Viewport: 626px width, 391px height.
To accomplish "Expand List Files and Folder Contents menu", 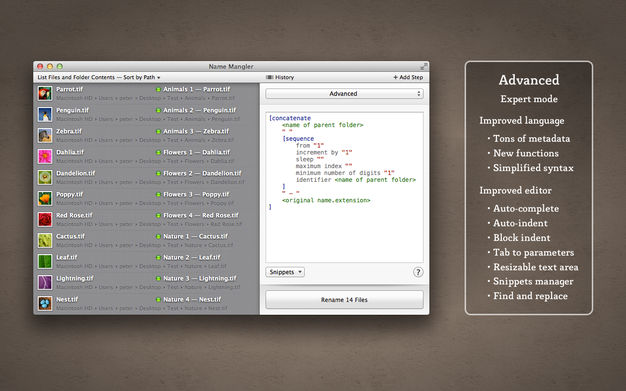I will 99,77.
